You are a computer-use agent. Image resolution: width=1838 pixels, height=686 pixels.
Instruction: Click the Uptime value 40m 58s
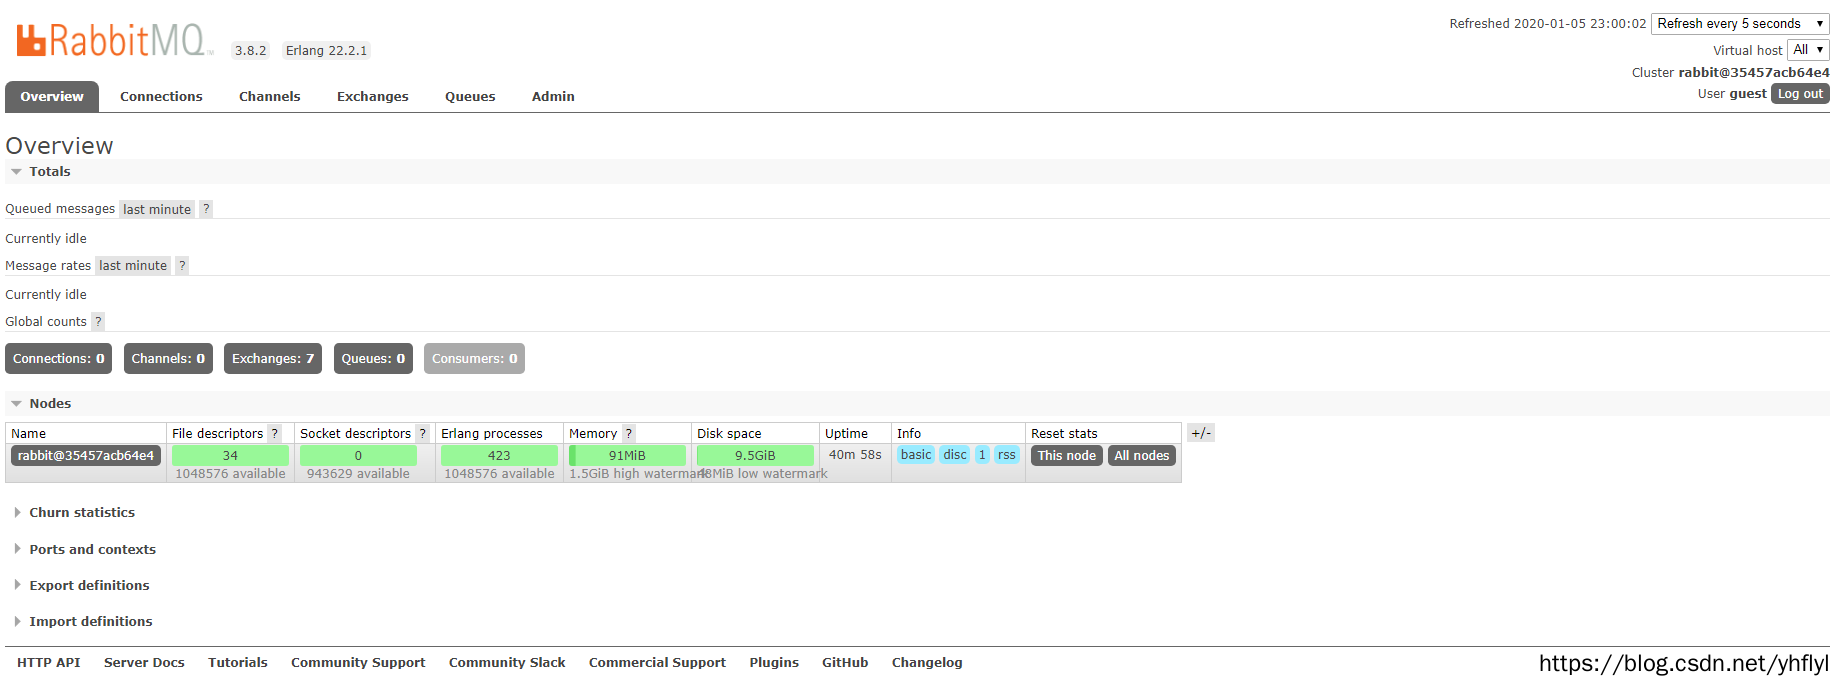click(855, 454)
